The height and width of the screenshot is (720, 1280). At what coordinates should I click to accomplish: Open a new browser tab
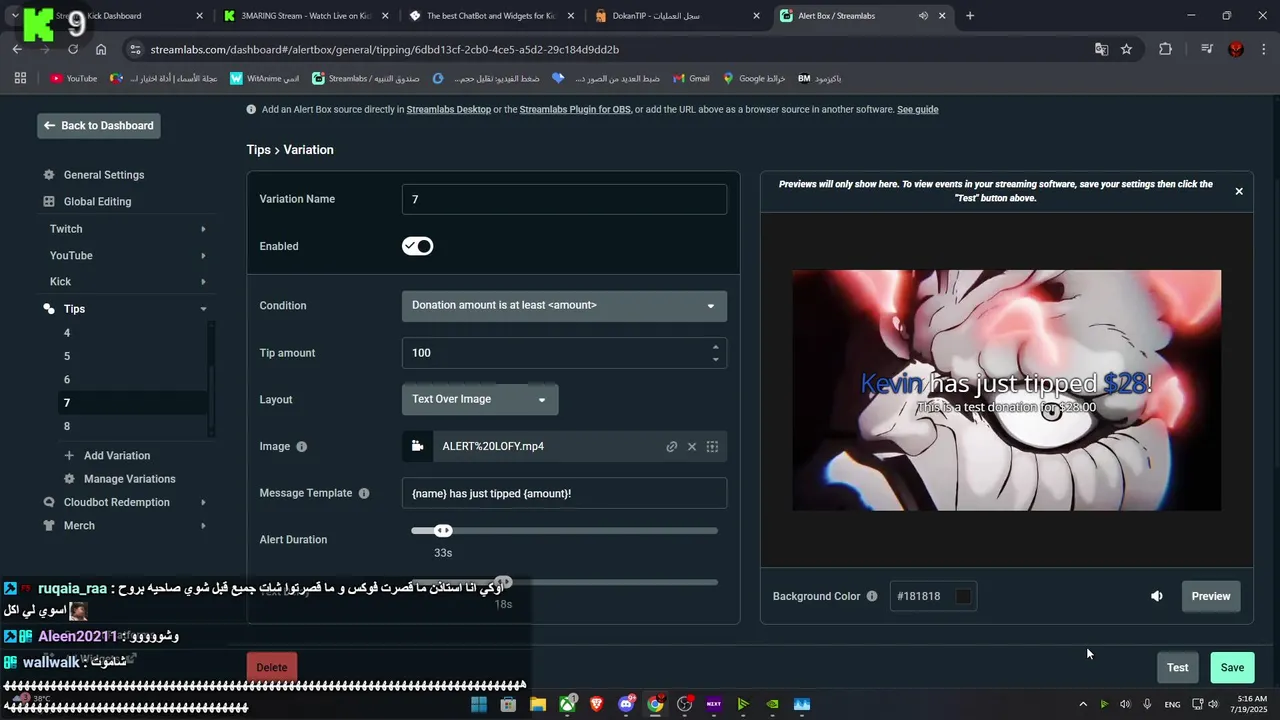pyautogui.click(x=969, y=16)
